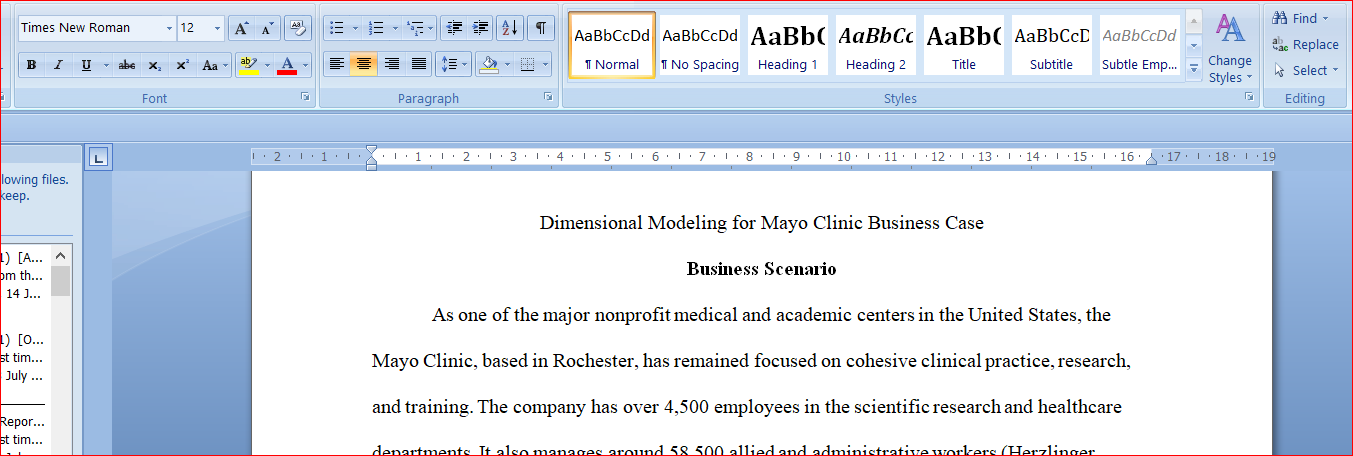
Task: Apply the Subtitle style
Action: (x=1052, y=45)
